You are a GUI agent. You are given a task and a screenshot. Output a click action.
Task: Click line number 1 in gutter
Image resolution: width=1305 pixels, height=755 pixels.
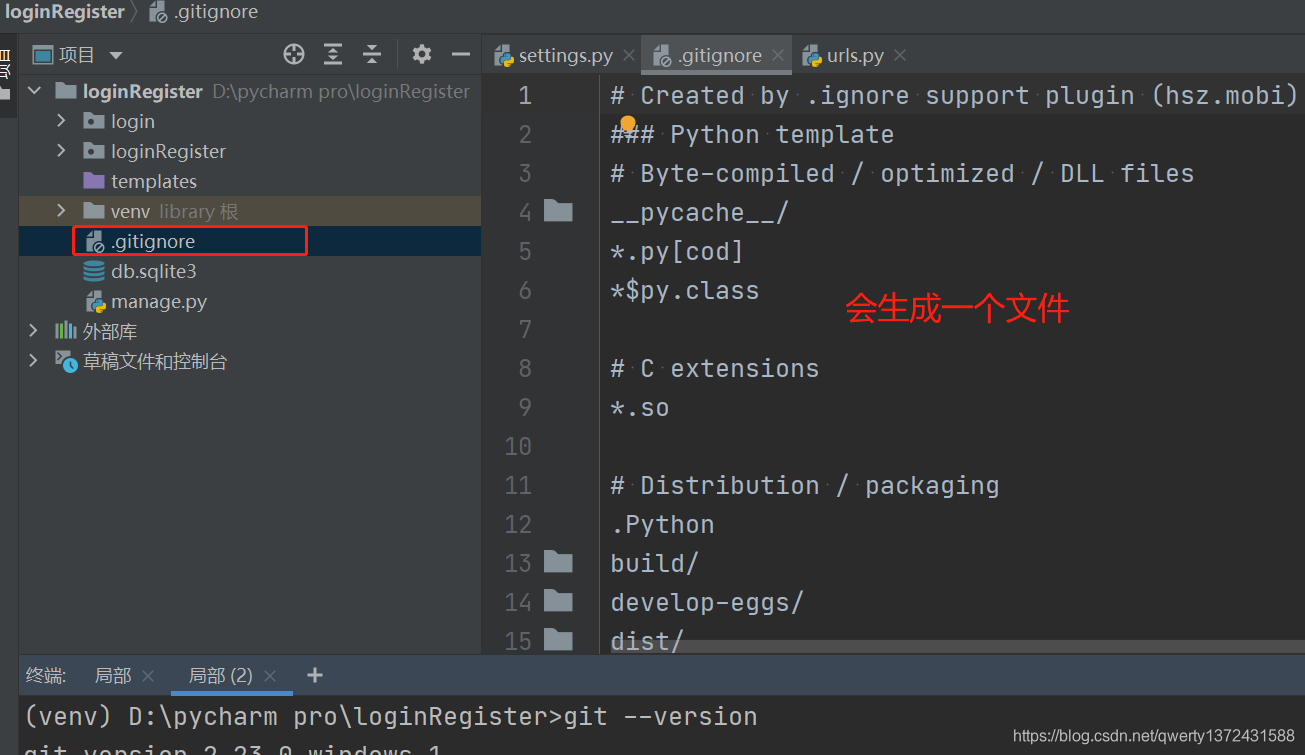[x=525, y=96]
